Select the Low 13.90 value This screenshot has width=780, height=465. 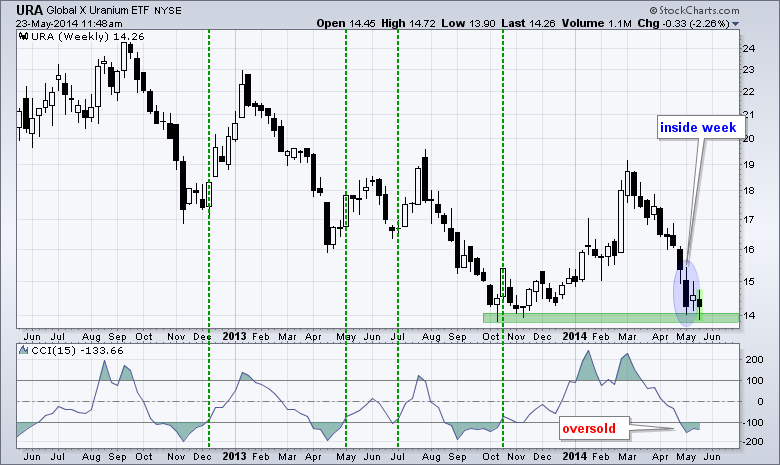point(468,23)
